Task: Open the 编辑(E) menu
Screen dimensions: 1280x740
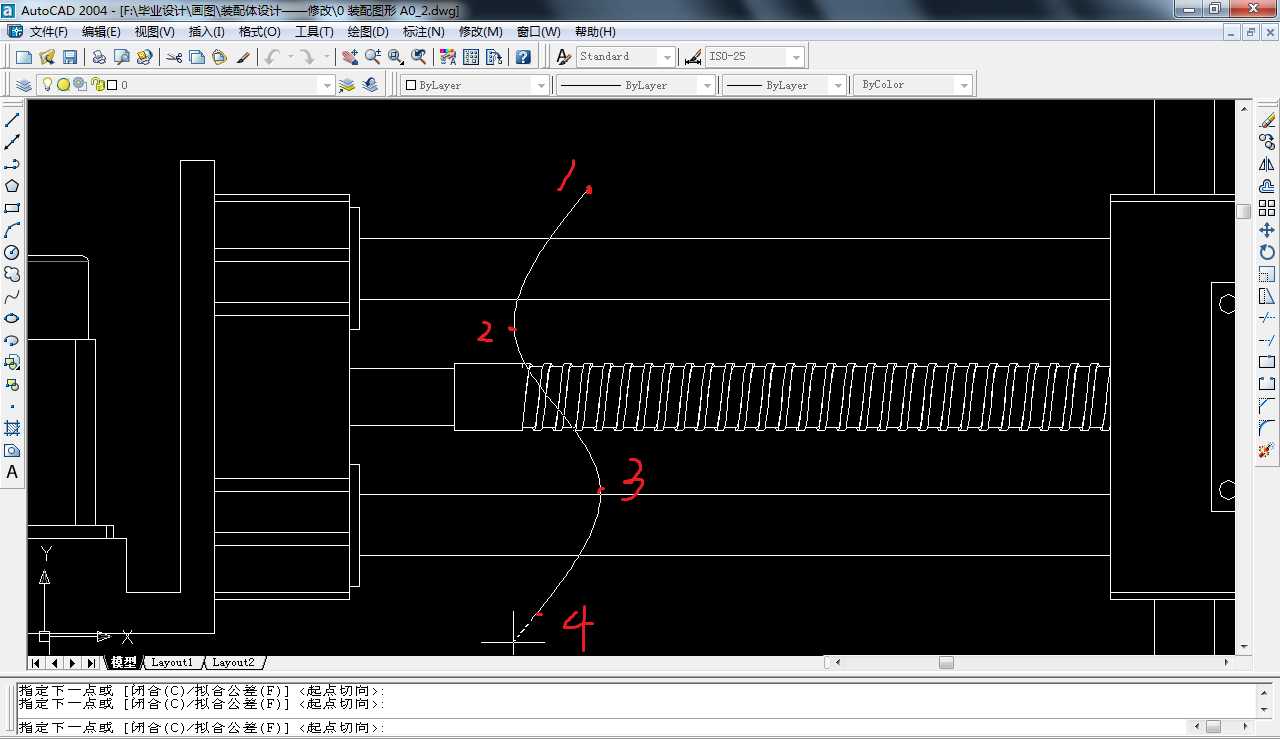Action: click(x=101, y=32)
